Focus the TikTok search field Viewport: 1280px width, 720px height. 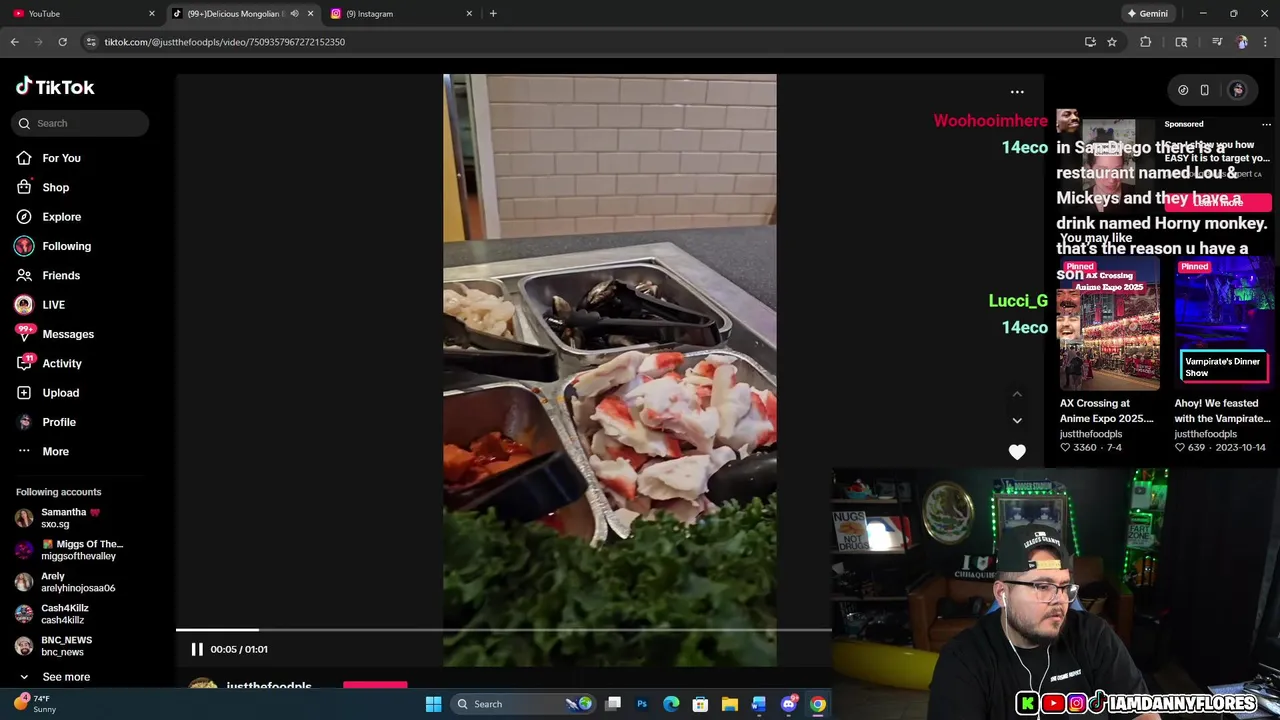click(81, 123)
